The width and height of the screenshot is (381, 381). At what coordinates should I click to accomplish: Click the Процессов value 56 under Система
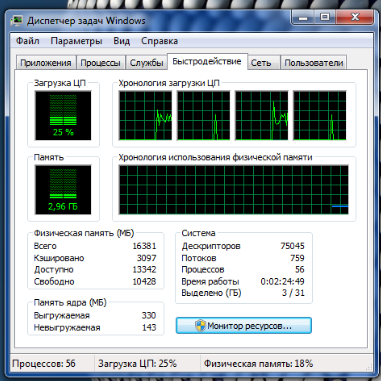[x=300, y=269]
